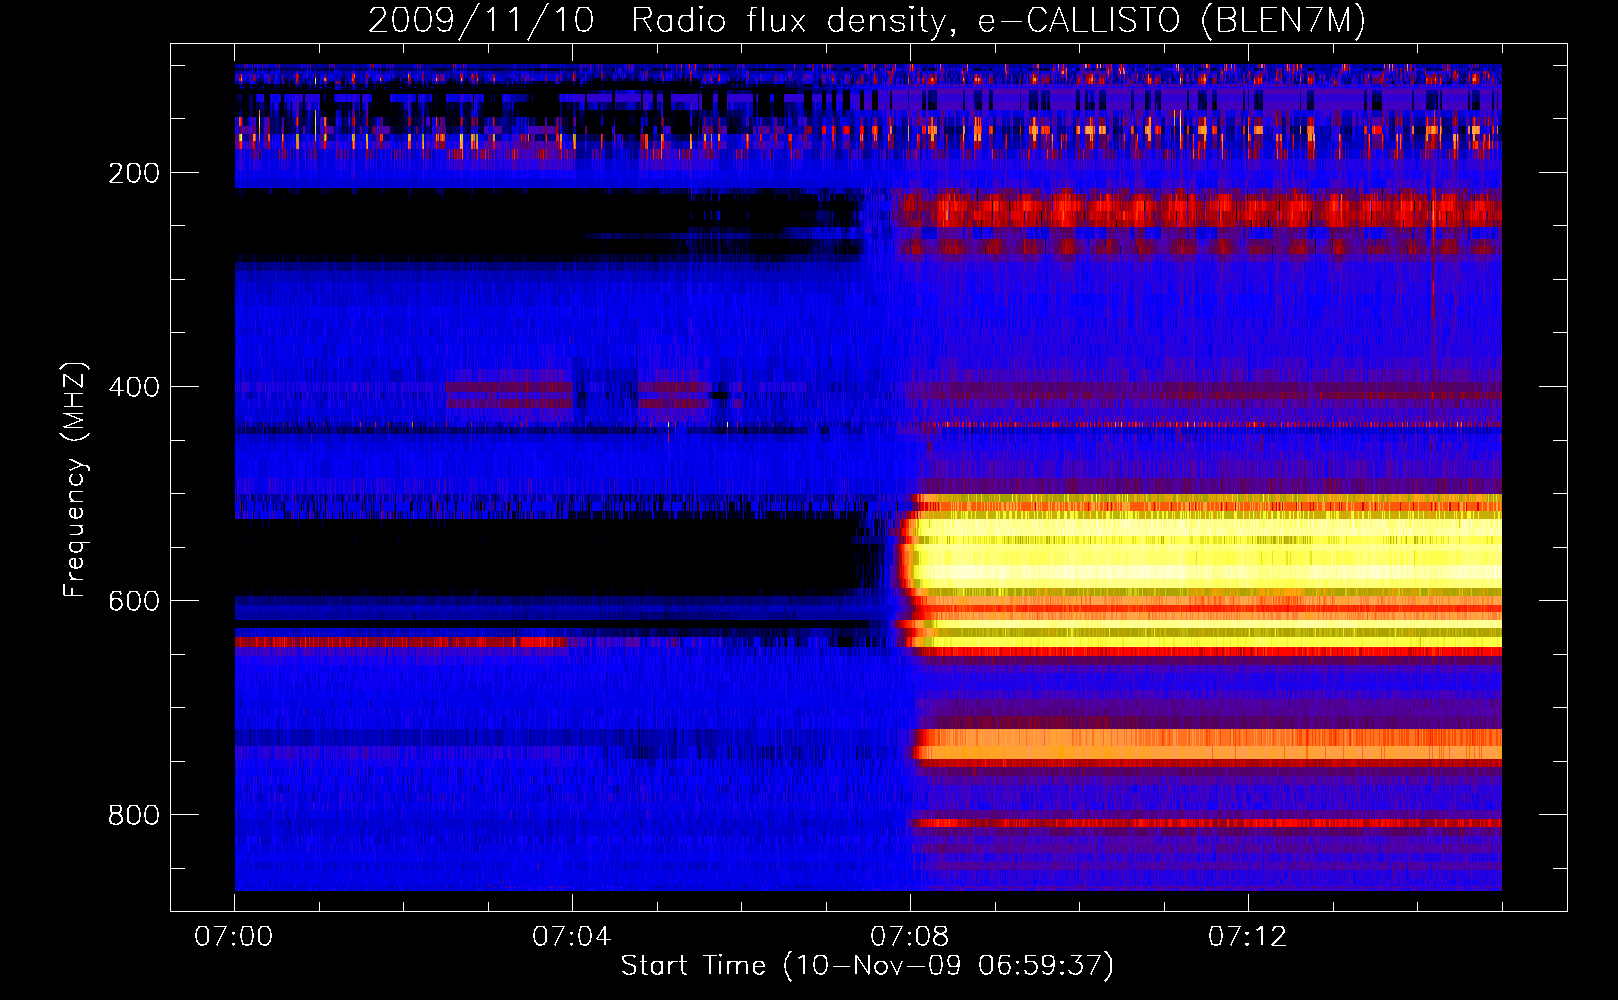Click the 'Start Time (10-Nov-09 06:59:37)' axis label

point(867,966)
